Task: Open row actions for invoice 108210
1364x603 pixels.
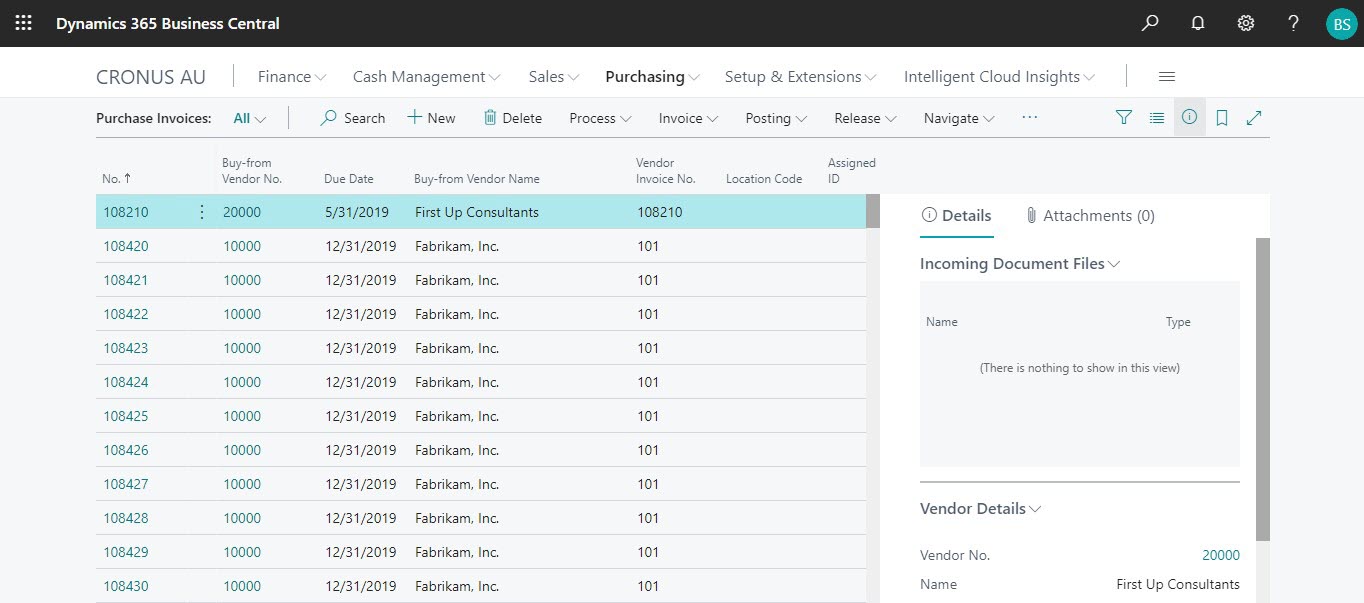Action: click(202, 212)
